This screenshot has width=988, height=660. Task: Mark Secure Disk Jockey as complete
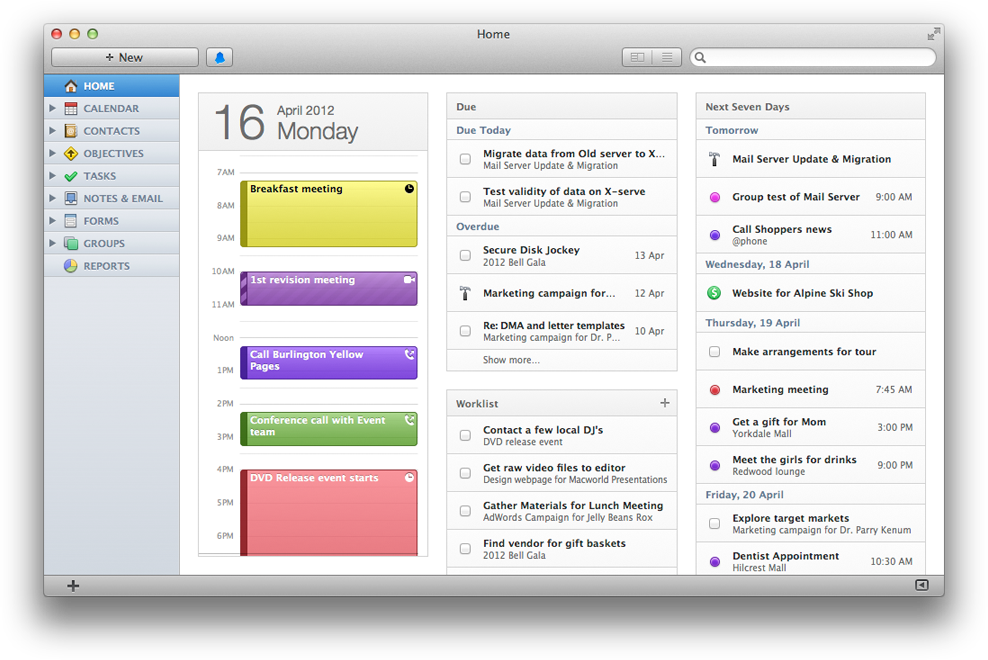coord(465,255)
